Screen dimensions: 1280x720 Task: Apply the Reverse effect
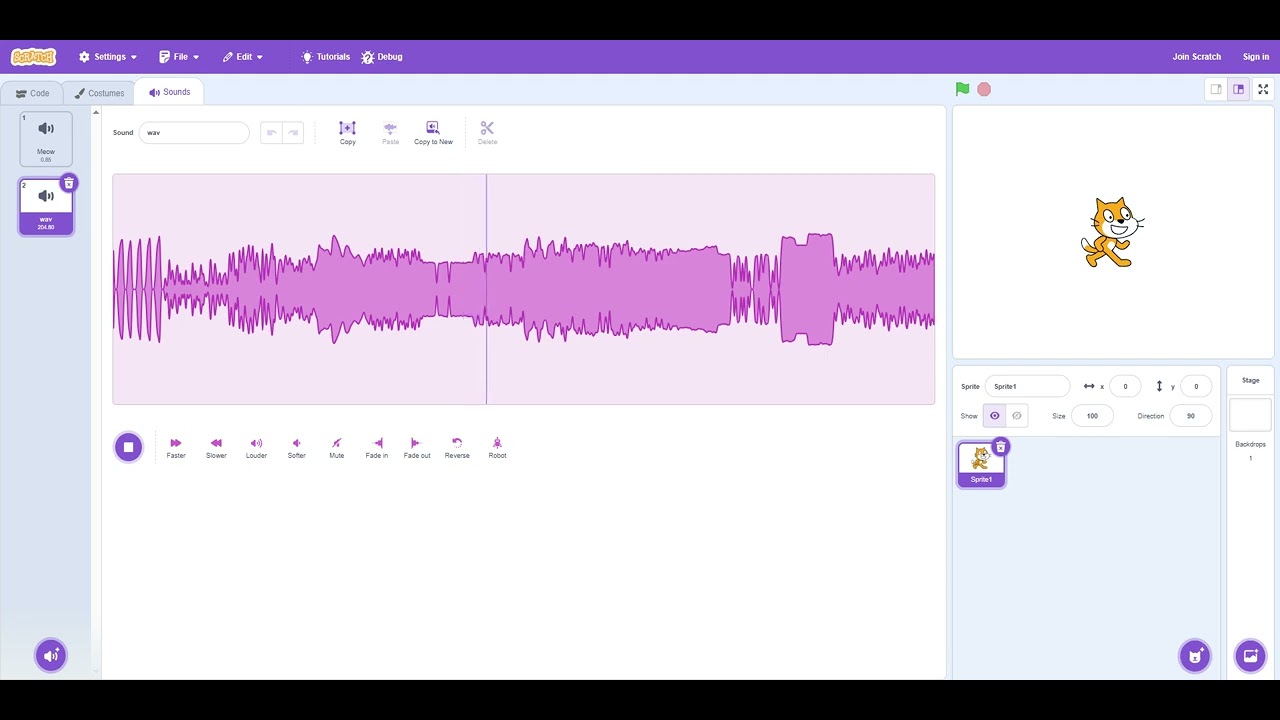457,447
